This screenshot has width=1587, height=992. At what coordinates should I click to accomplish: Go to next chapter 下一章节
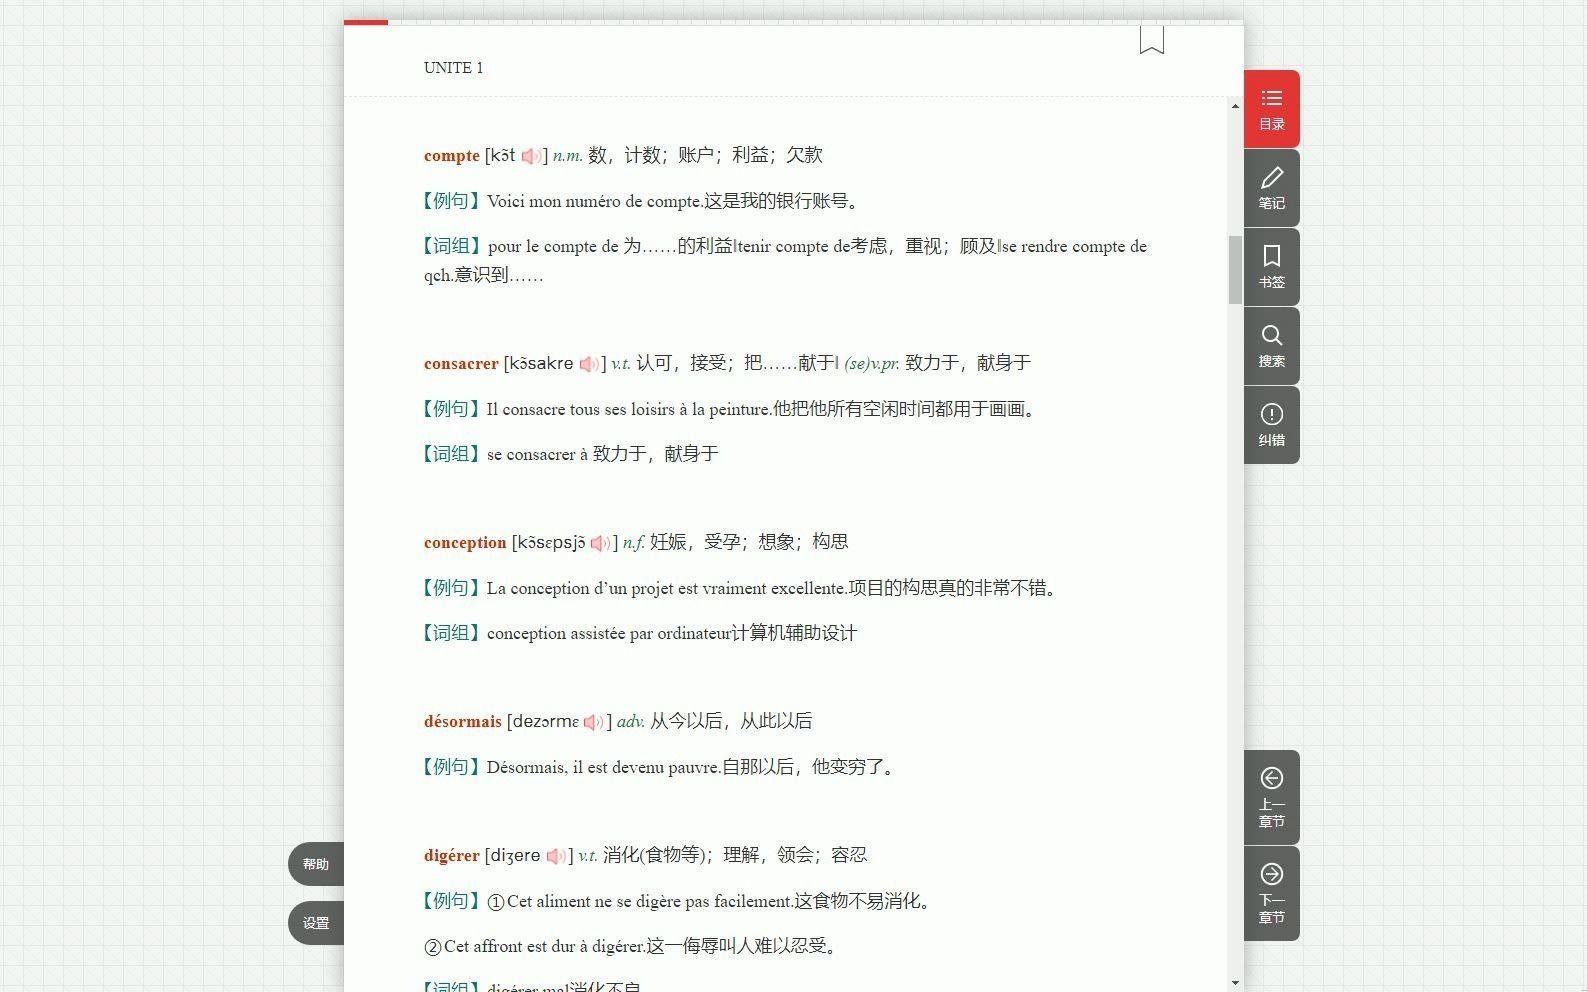pyautogui.click(x=1271, y=893)
